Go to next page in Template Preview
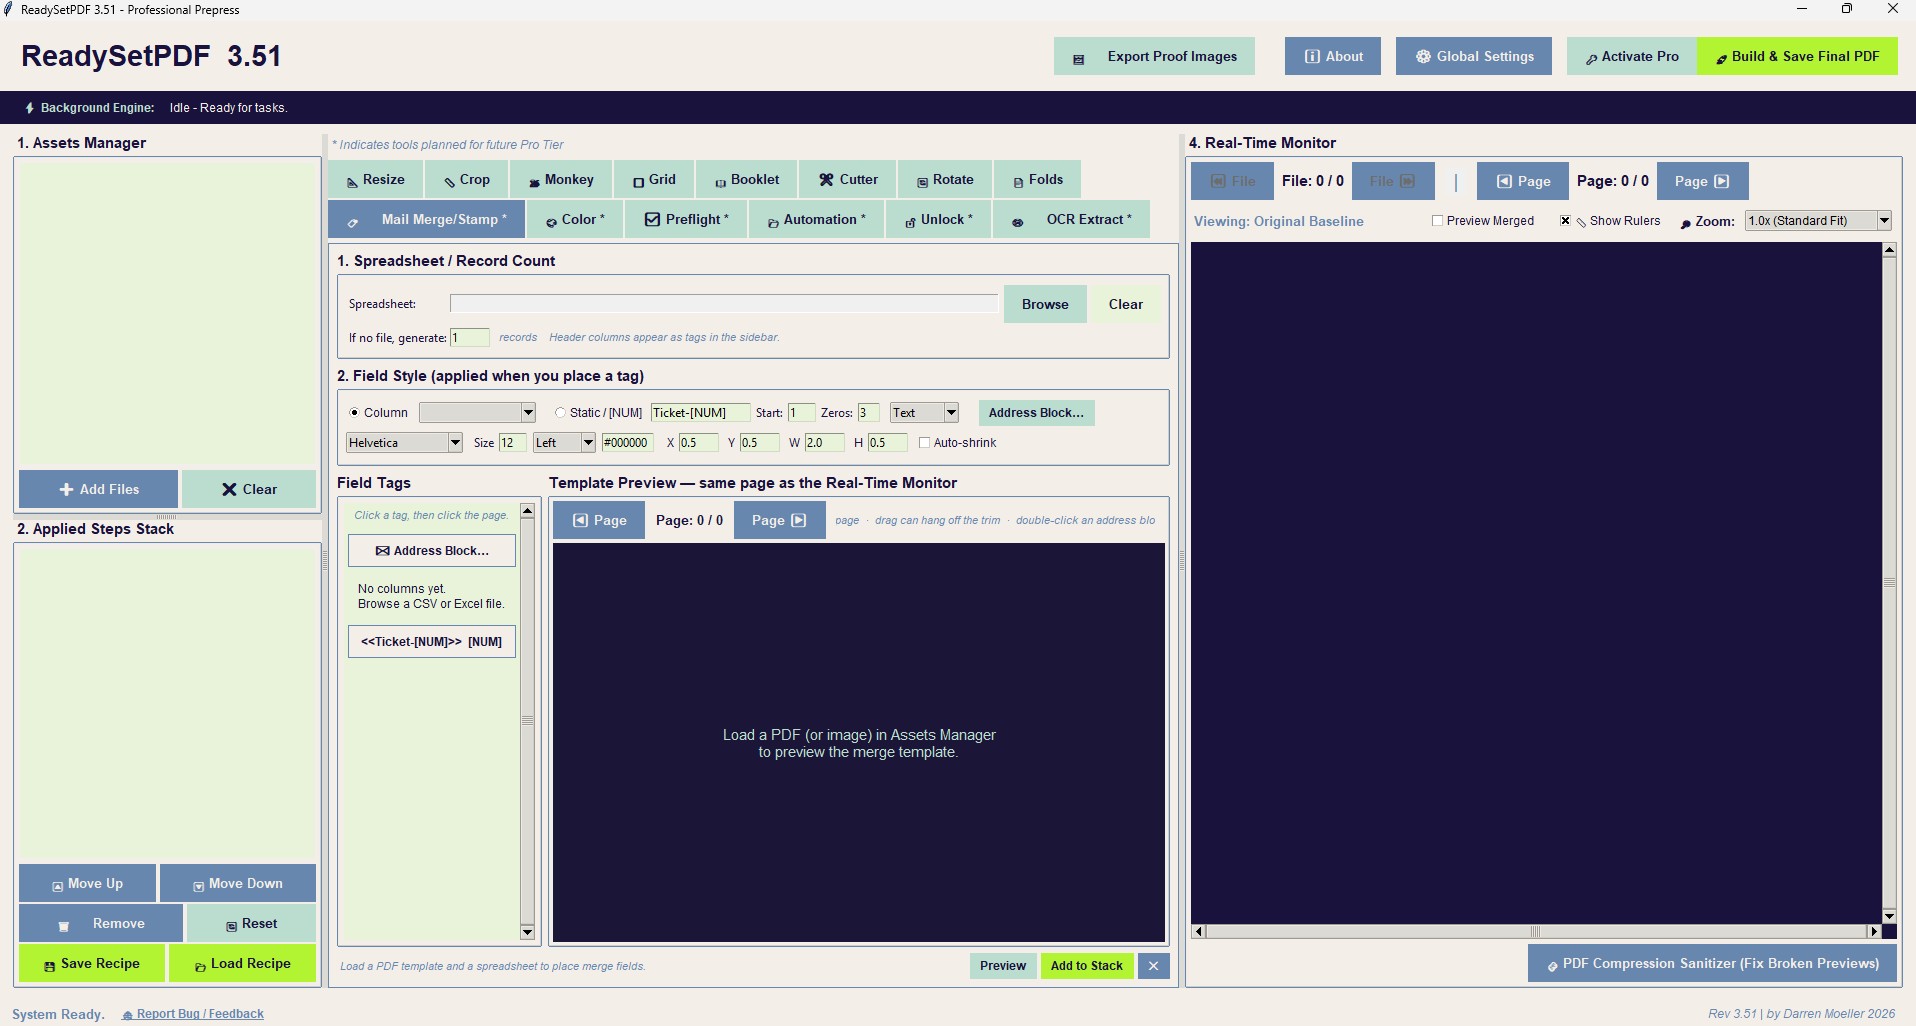This screenshot has width=1916, height=1026. (779, 520)
